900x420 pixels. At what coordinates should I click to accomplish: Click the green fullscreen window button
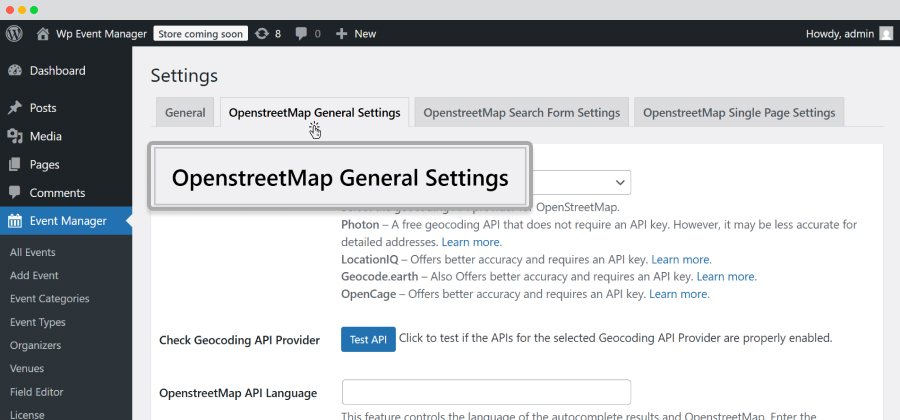pos(34,10)
